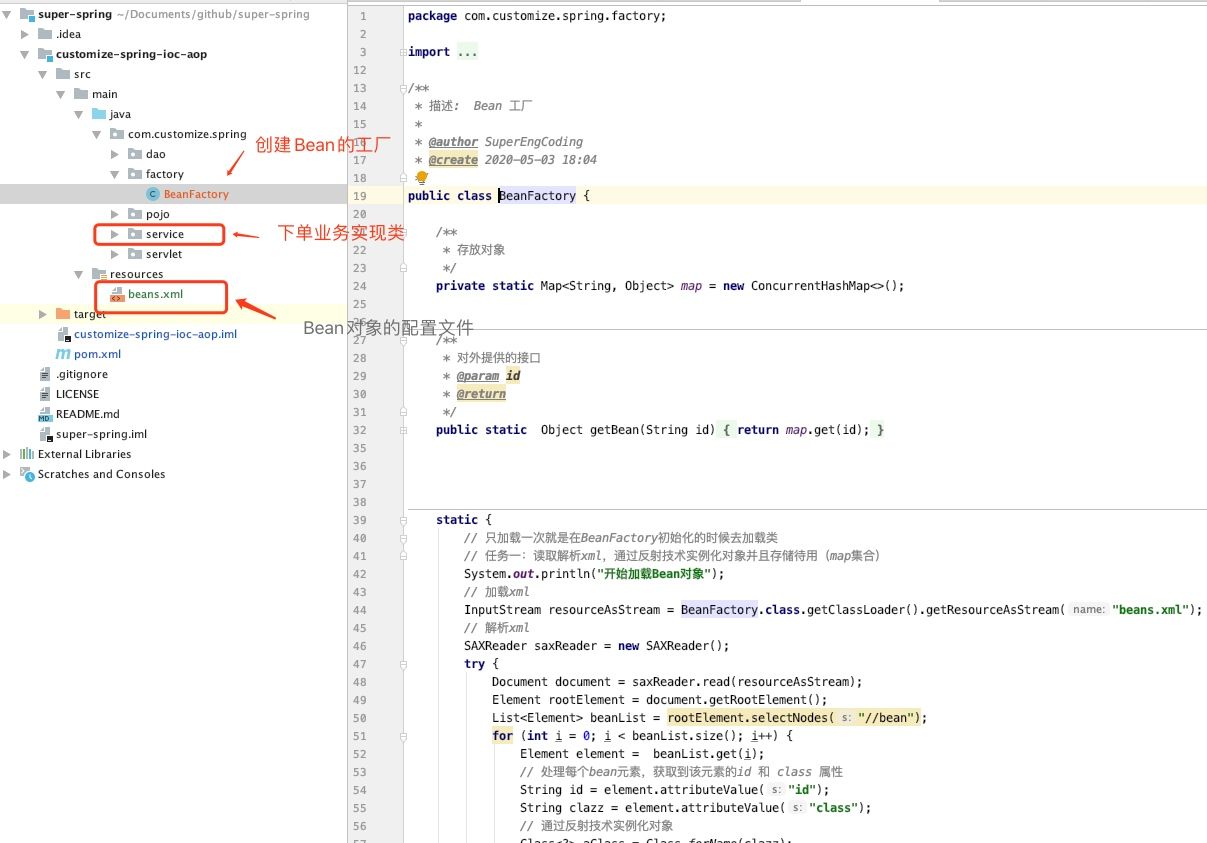Select pom.xml in the project tree
1207x843 pixels.
tap(97, 354)
